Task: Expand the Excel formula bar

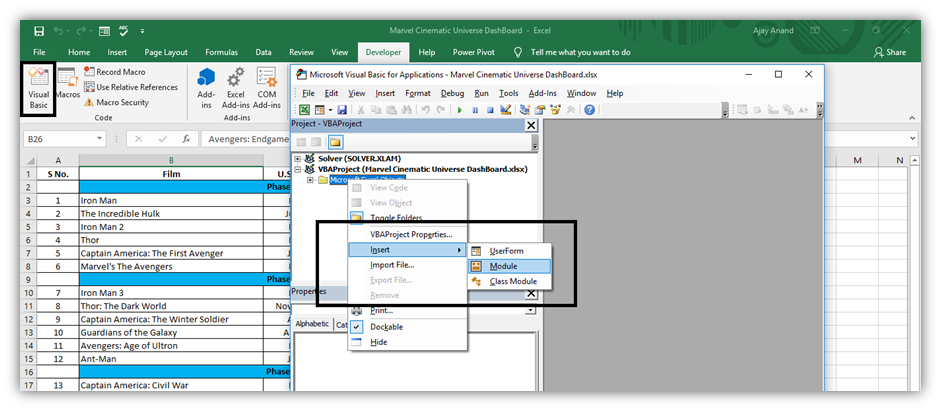Action: [x=913, y=139]
